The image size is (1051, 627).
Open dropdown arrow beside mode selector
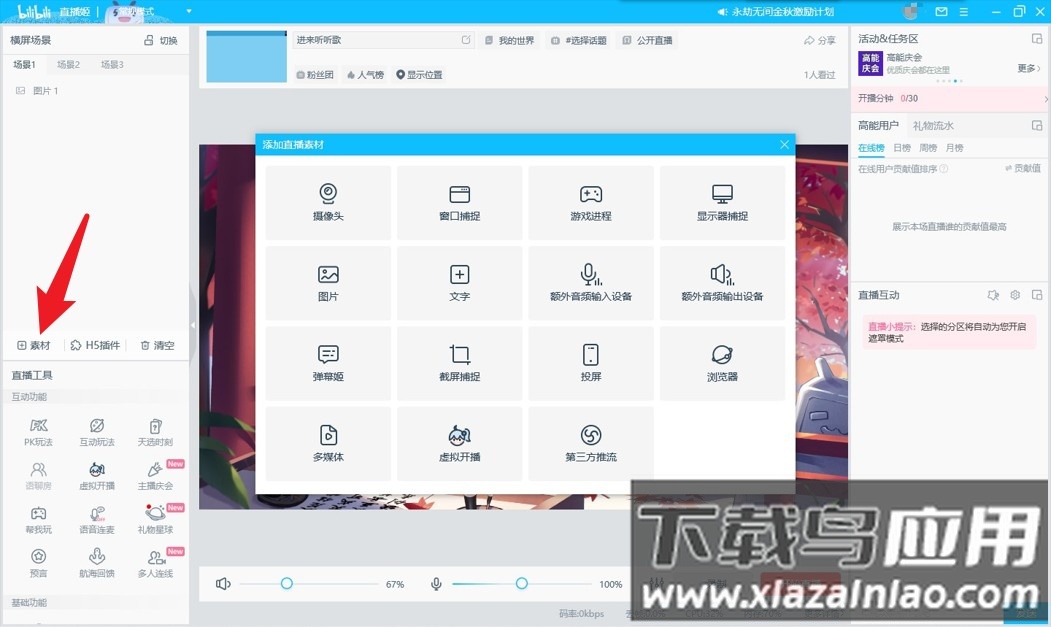click(x=189, y=12)
